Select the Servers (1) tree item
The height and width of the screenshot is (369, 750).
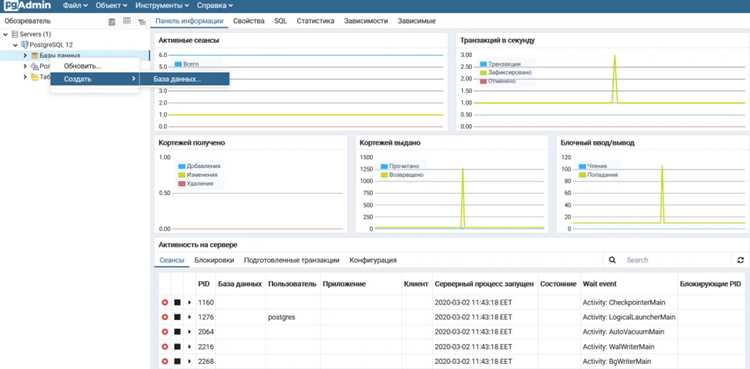click(35, 34)
